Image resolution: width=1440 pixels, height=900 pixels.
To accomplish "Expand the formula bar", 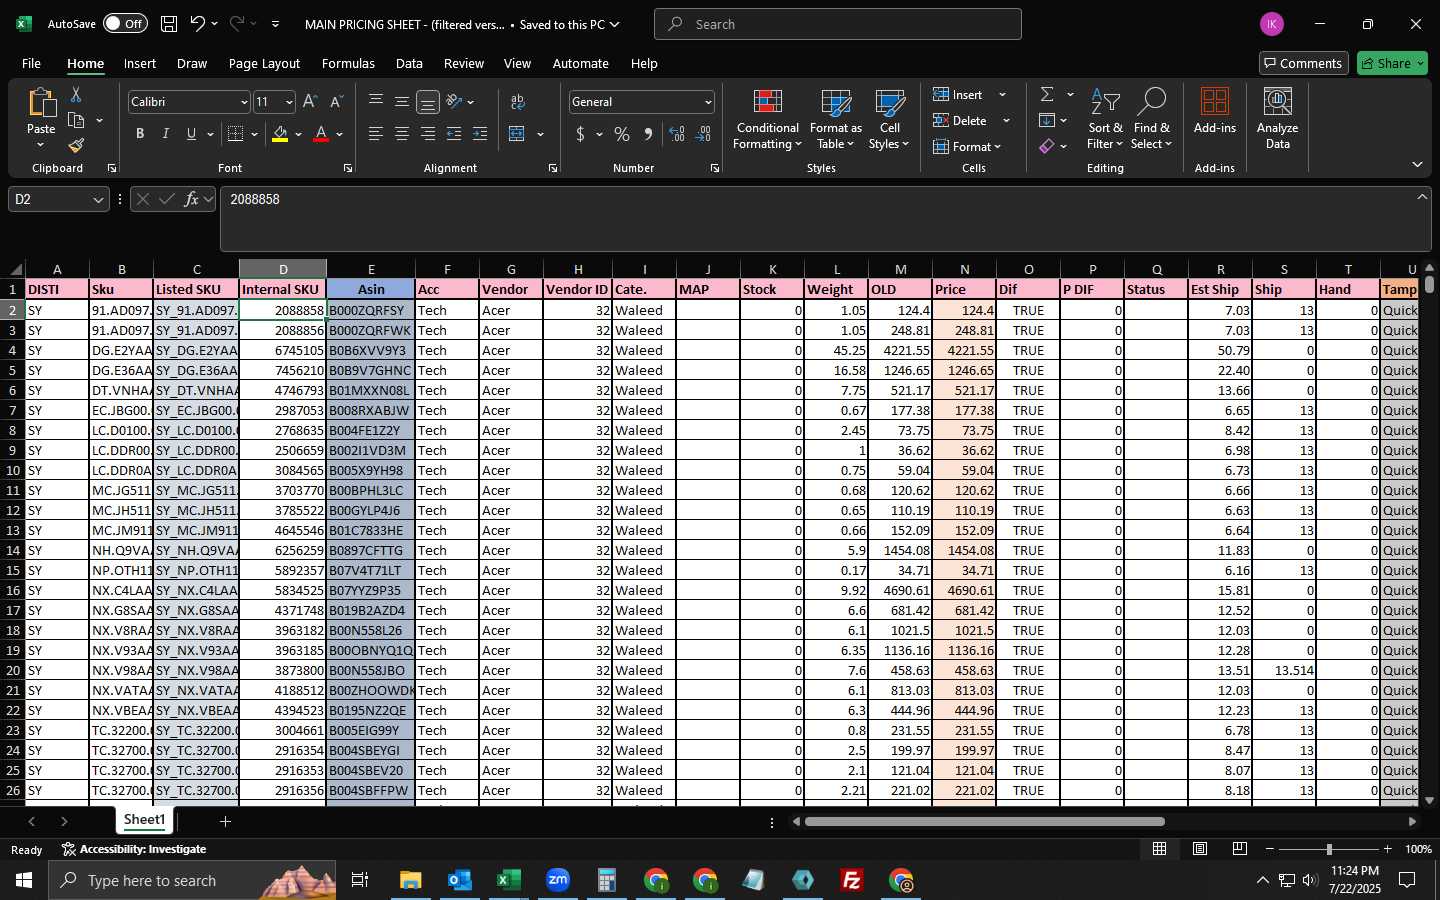I will [x=1422, y=196].
